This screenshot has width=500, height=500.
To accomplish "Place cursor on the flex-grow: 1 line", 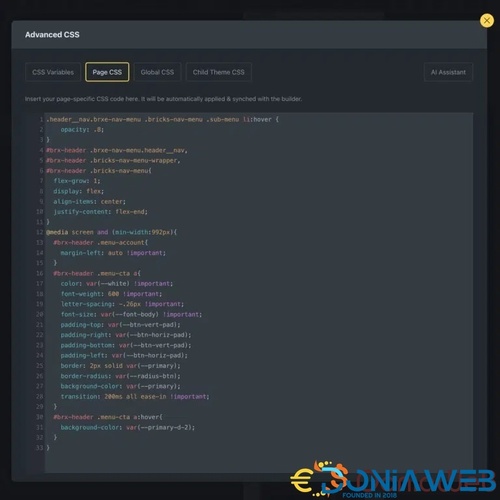I will (77, 181).
